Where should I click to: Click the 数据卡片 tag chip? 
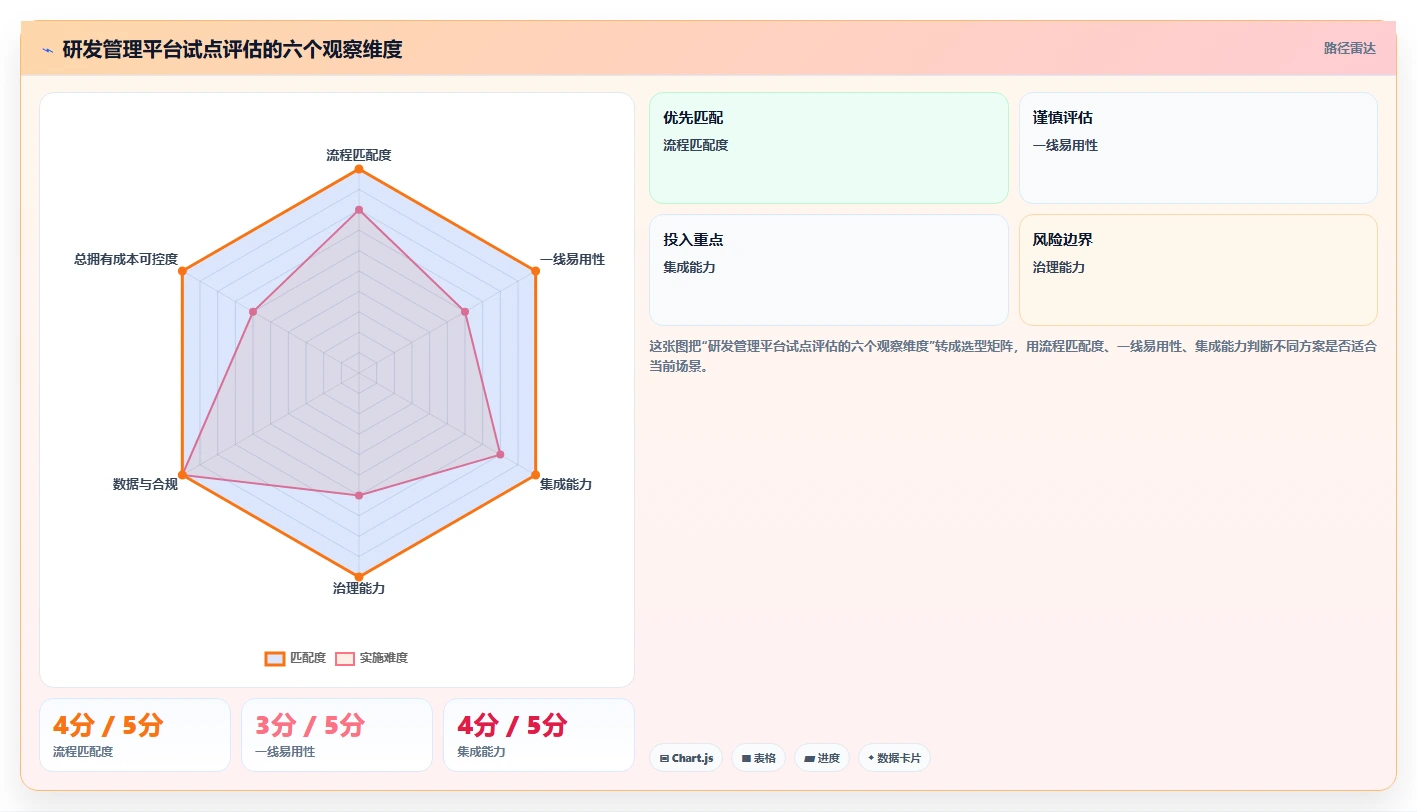point(894,758)
